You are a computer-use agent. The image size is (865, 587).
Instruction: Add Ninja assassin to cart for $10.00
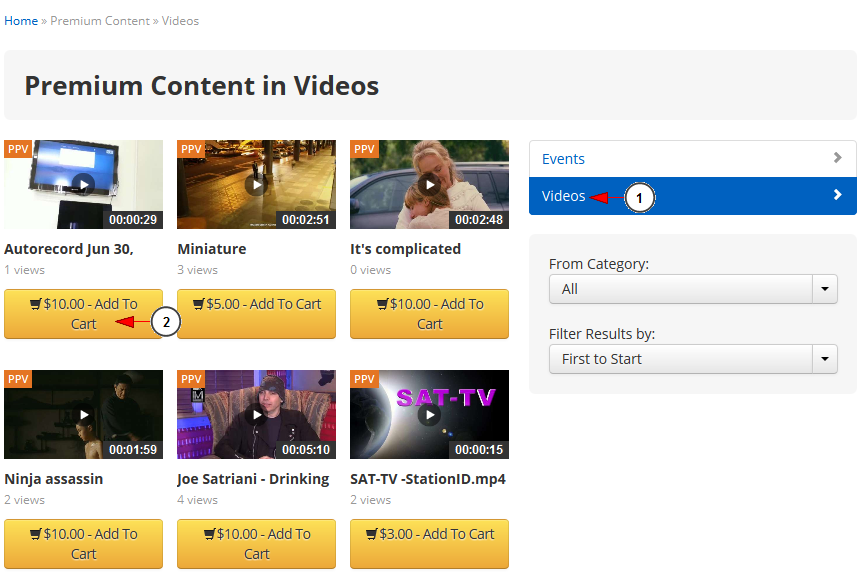coord(83,544)
